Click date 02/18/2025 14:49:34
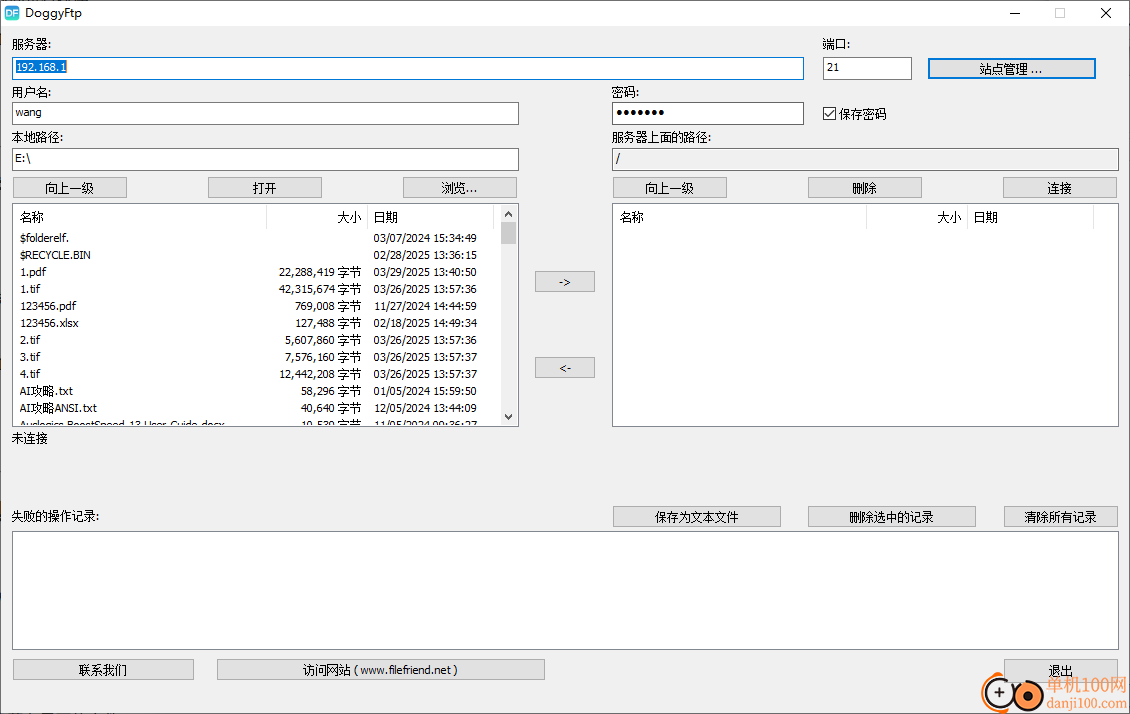The image size is (1130, 714). (x=425, y=323)
